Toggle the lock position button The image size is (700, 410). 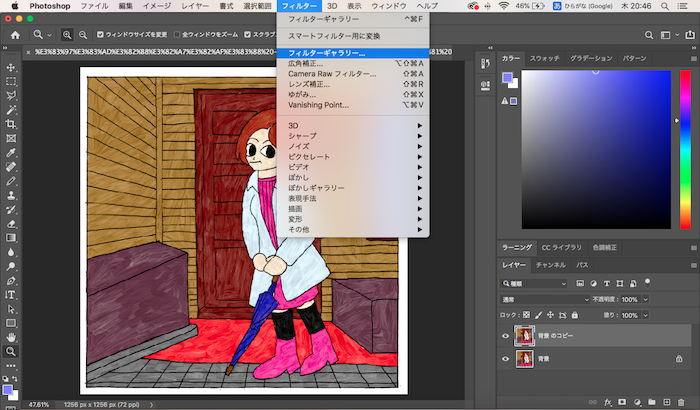coord(550,315)
